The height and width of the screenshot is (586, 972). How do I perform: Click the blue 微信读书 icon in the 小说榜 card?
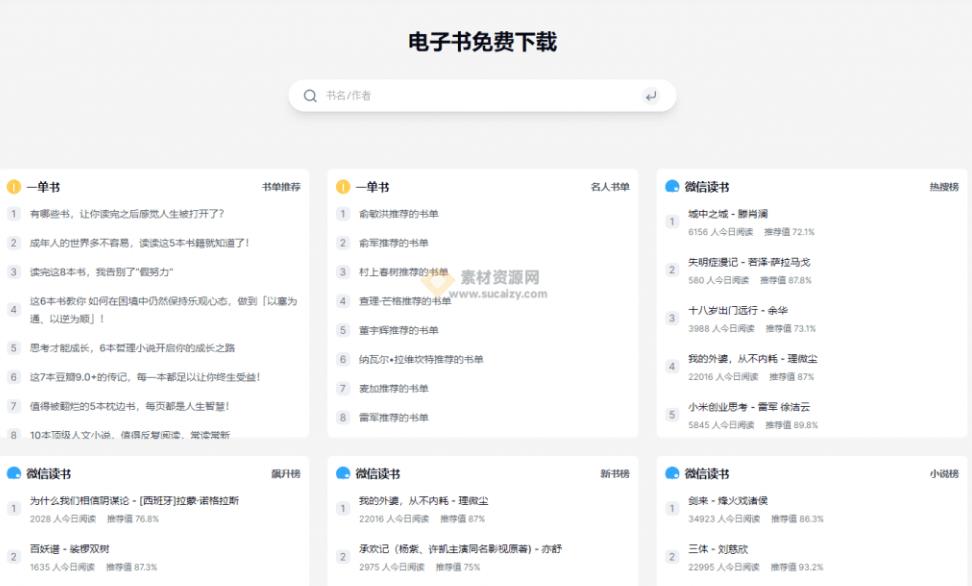(672, 473)
